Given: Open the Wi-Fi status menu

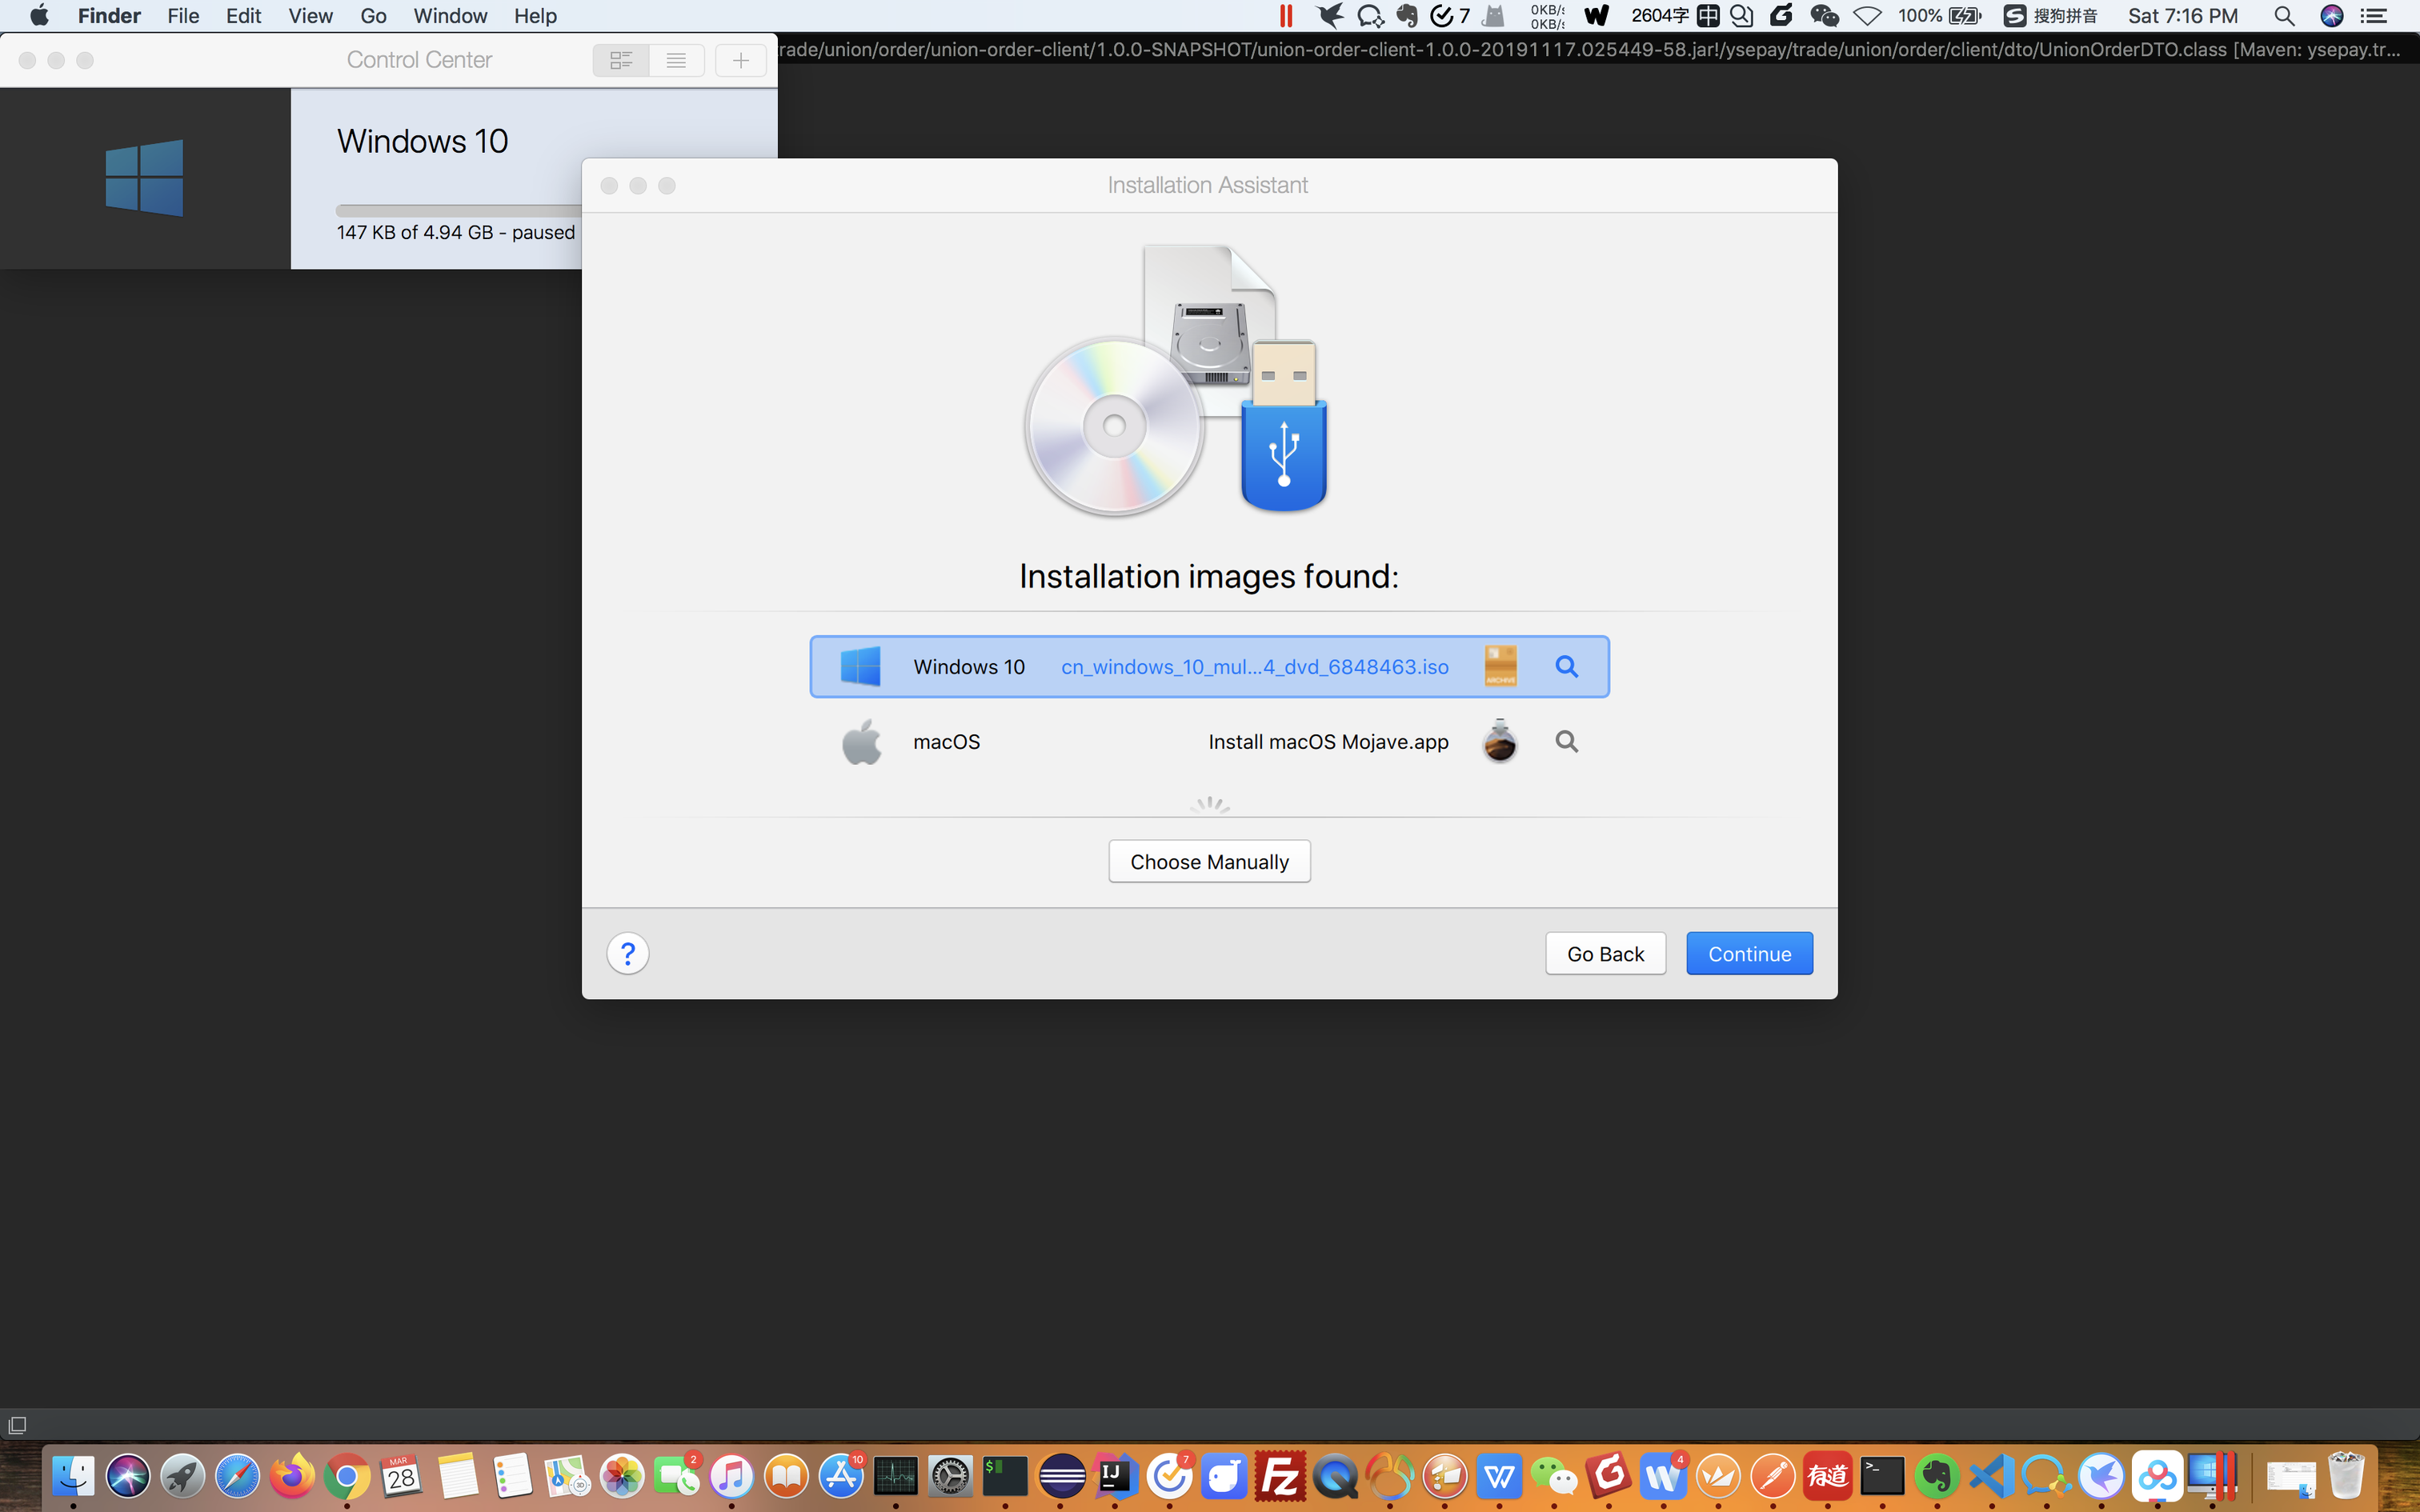Looking at the screenshot, I should [x=1866, y=16].
